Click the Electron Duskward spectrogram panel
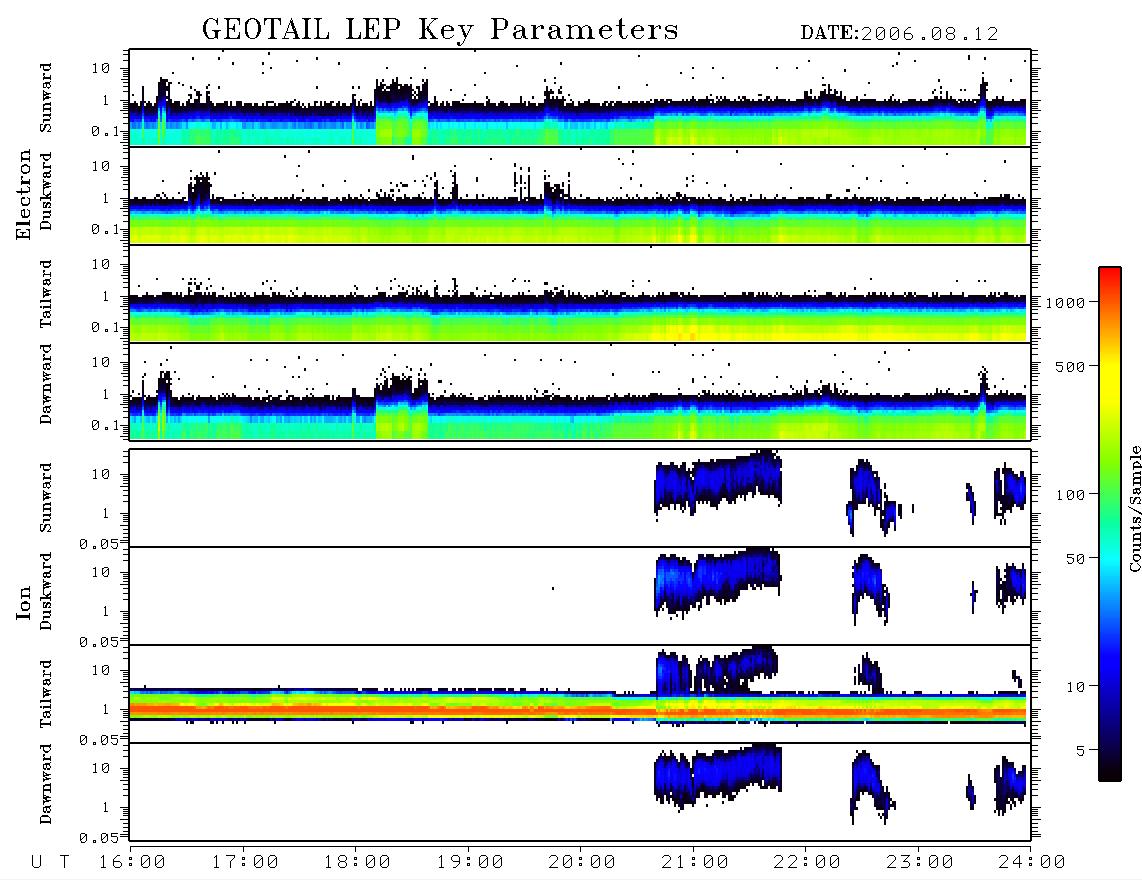 pyautogui.click(x=580, y=195)
